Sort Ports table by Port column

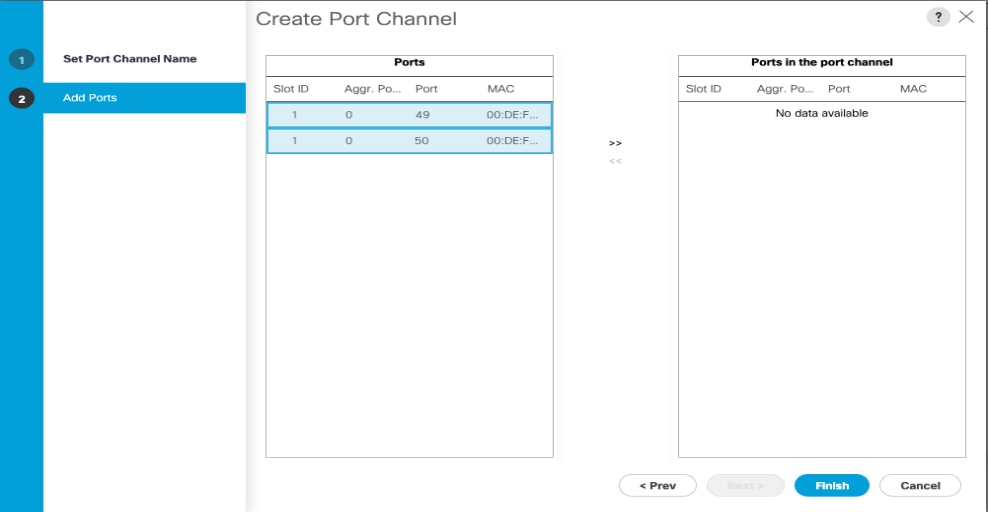tap(426, 89)
